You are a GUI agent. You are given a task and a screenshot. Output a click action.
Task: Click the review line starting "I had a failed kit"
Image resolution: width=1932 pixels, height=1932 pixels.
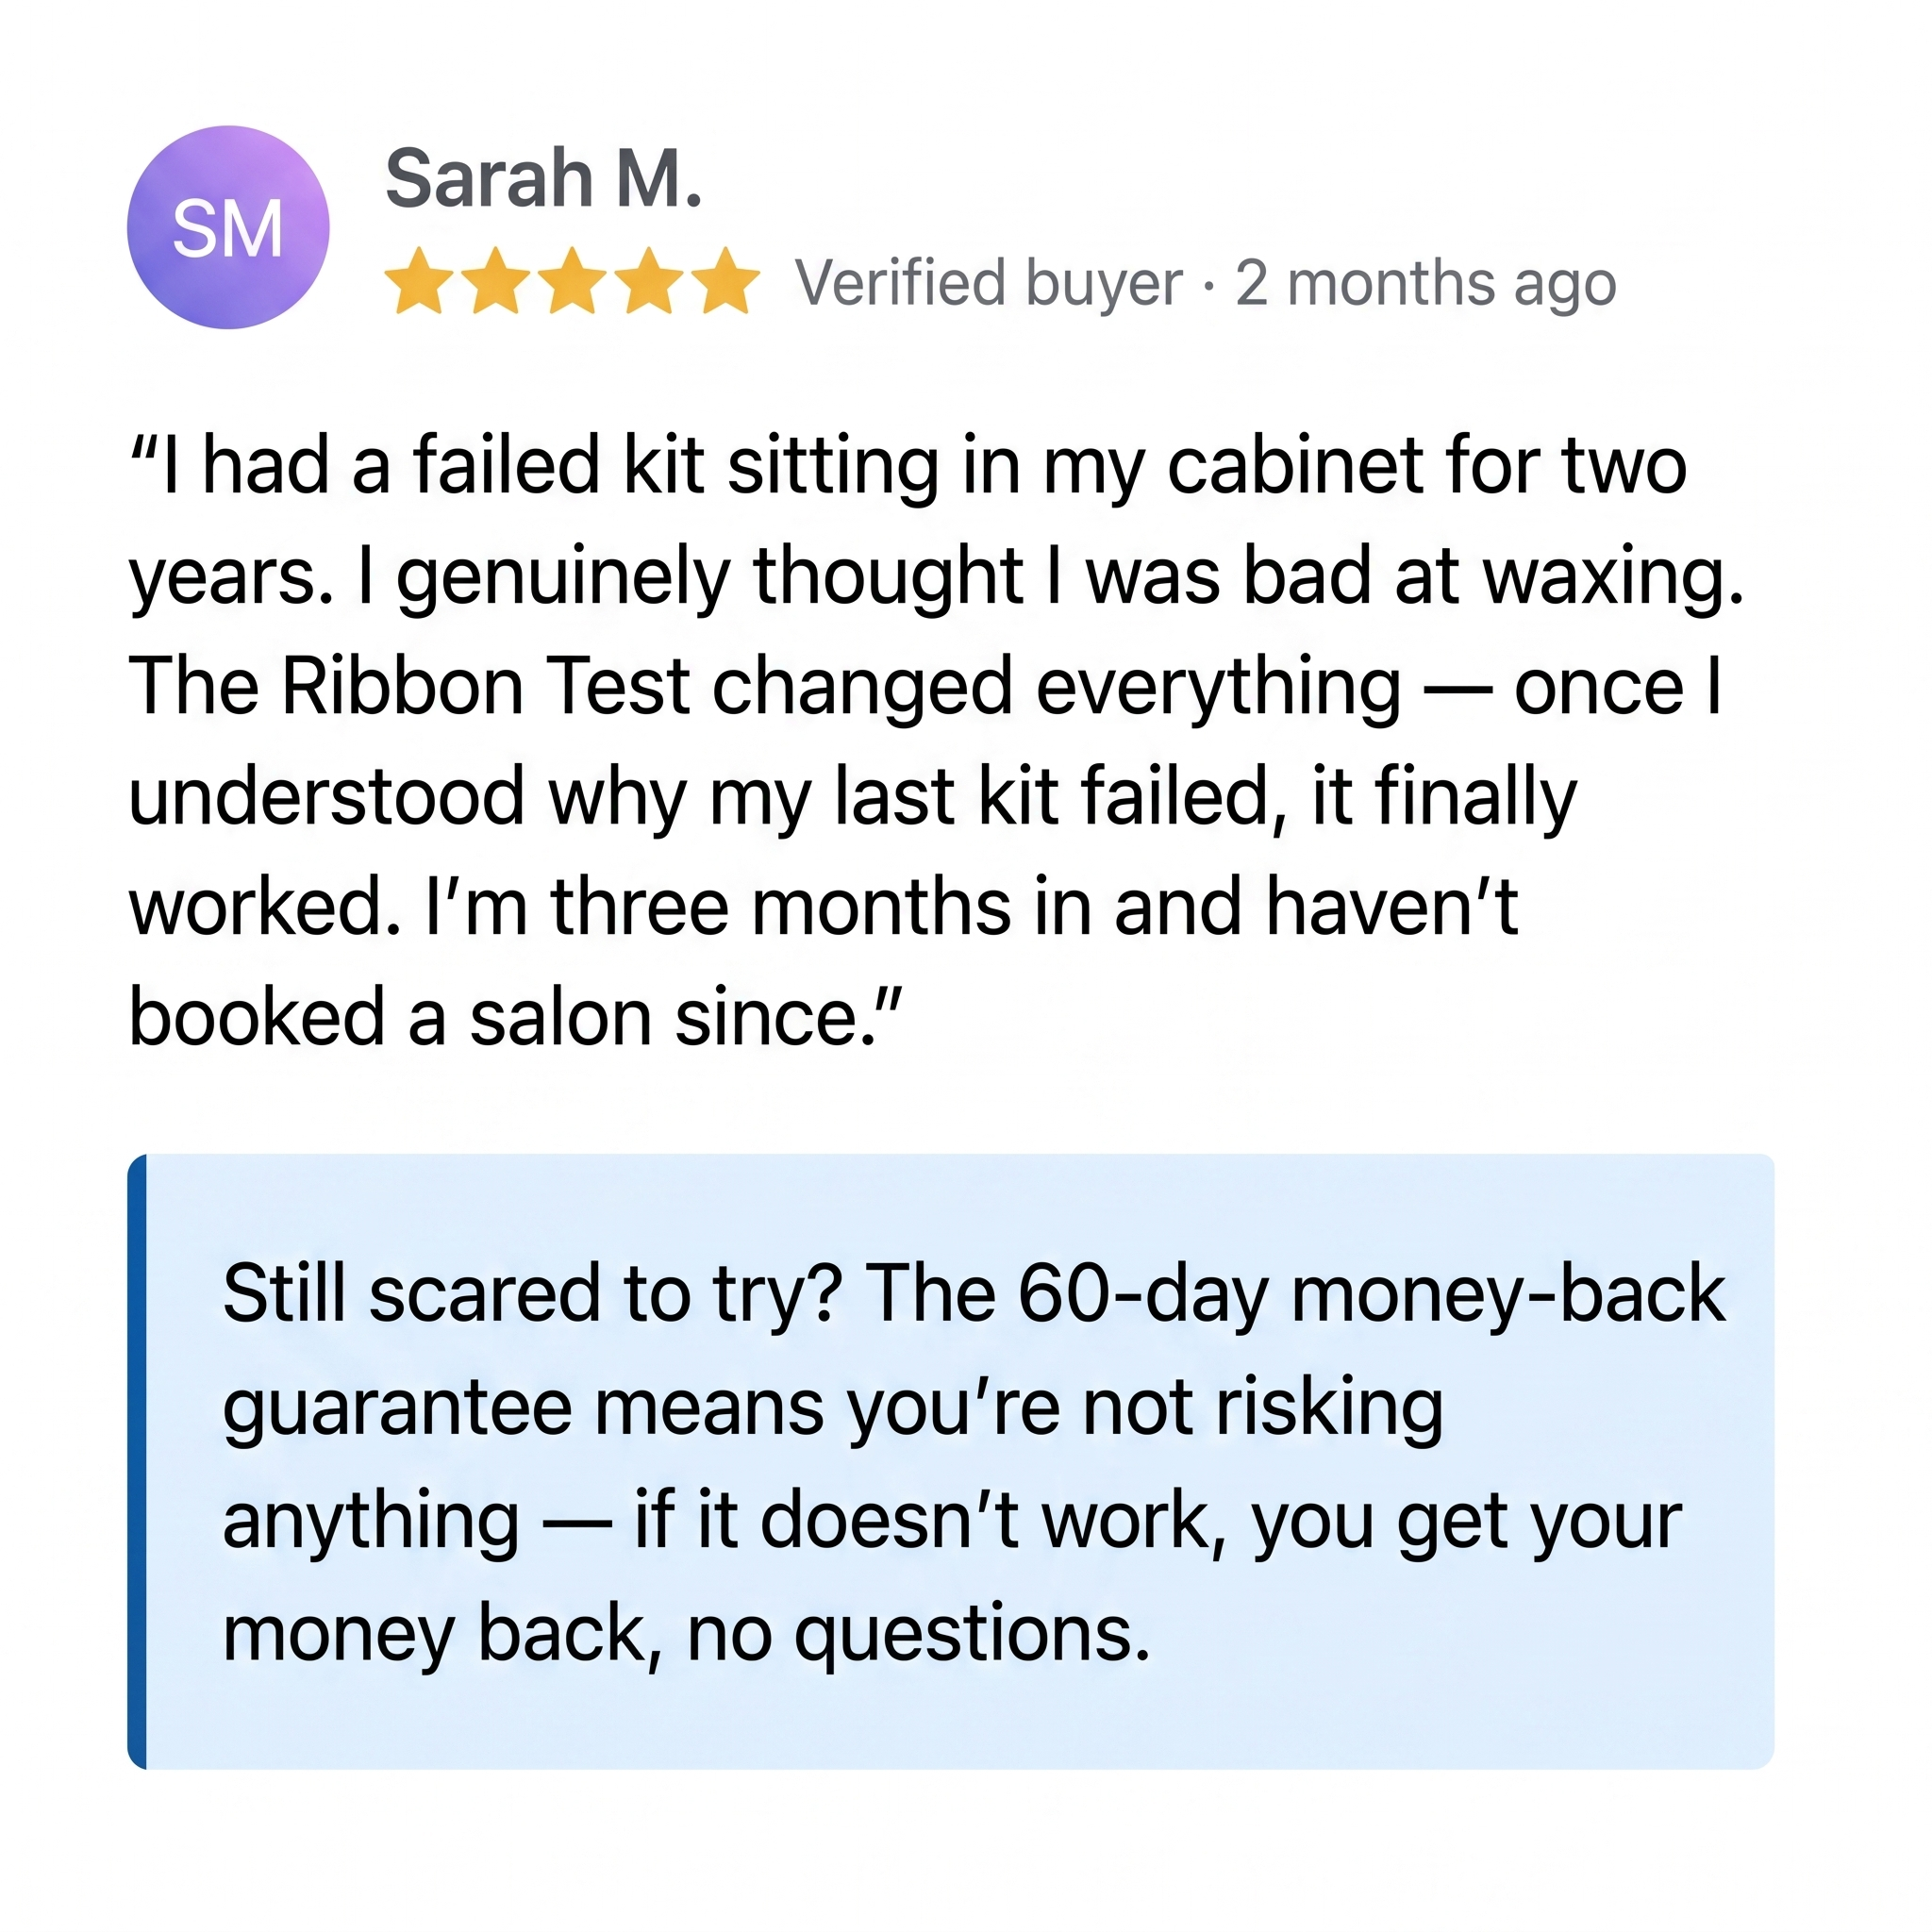[x=908, y=467]
